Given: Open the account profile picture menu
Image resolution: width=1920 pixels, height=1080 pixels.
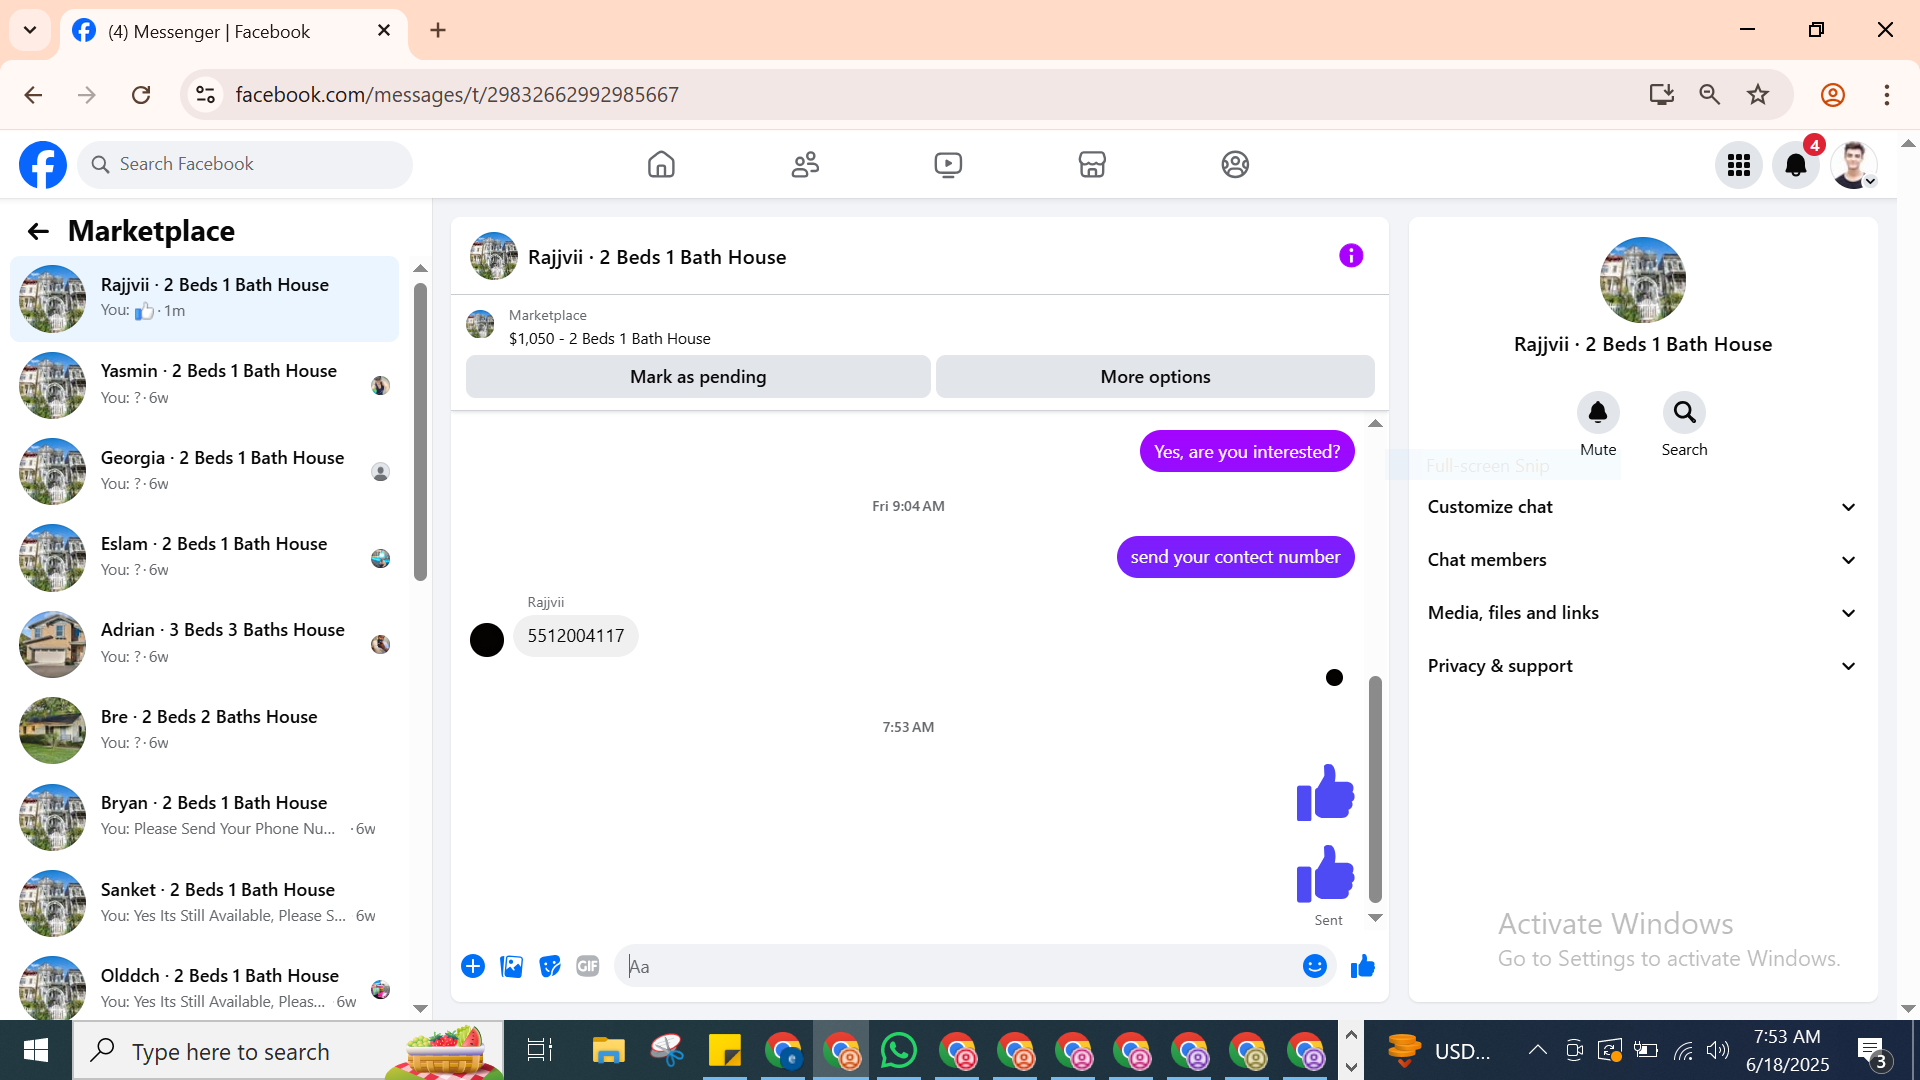Looking at the screenshot, I should (1853, 165).
